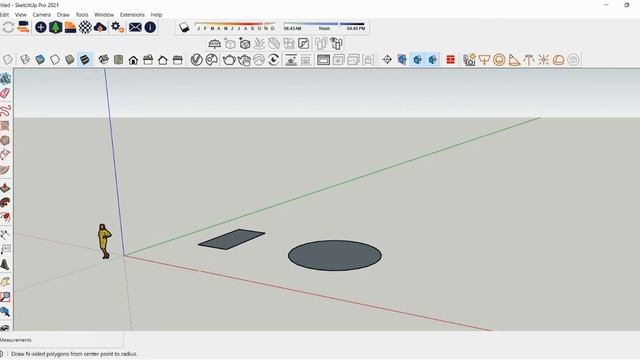The width and height of the screenshot is (640, 360).
Task: Click the blue circle plus icon
Action: pos(40,27)
